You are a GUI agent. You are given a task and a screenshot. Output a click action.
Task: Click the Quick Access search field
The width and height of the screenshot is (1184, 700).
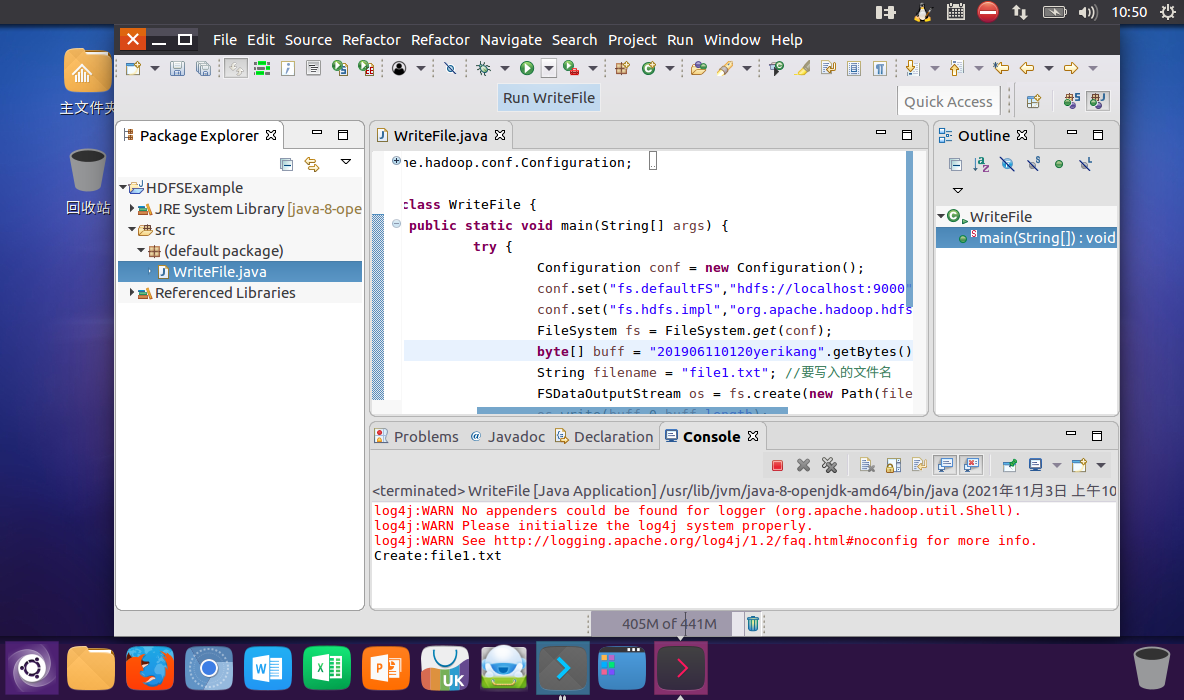[948, 101]
